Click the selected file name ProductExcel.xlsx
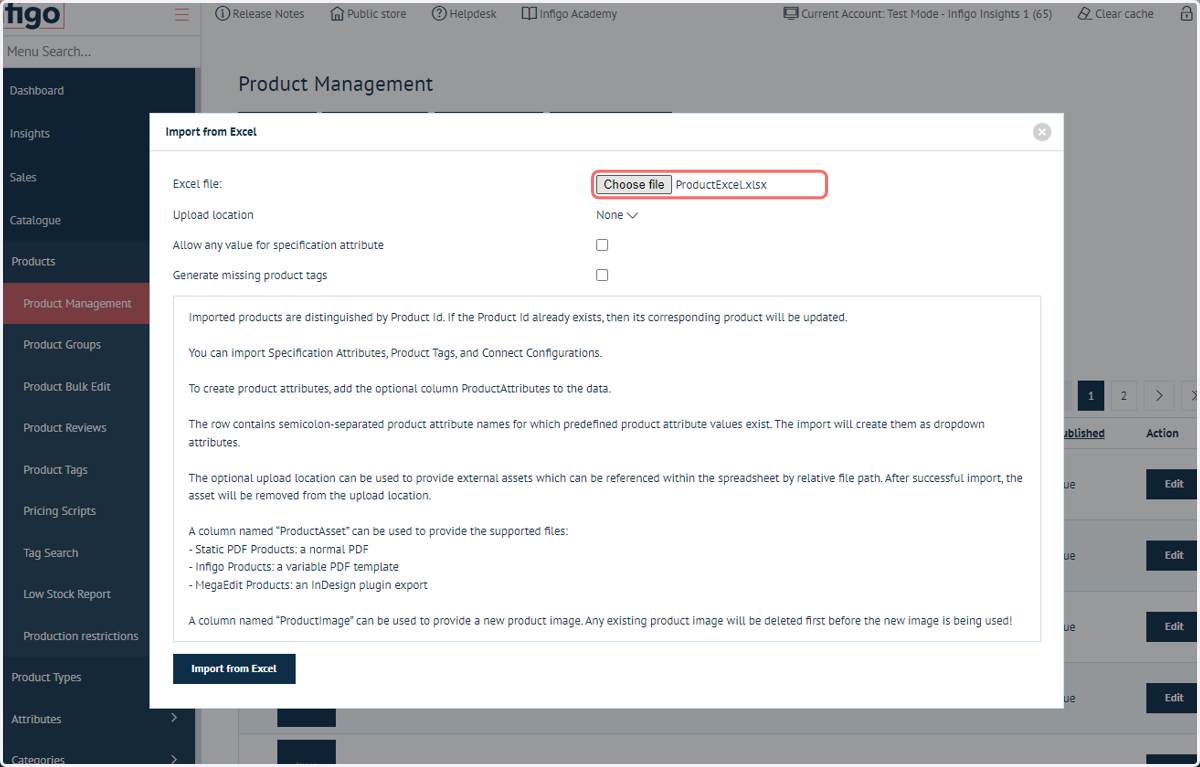The image size is (1200, 767). [x=721, y=185]
